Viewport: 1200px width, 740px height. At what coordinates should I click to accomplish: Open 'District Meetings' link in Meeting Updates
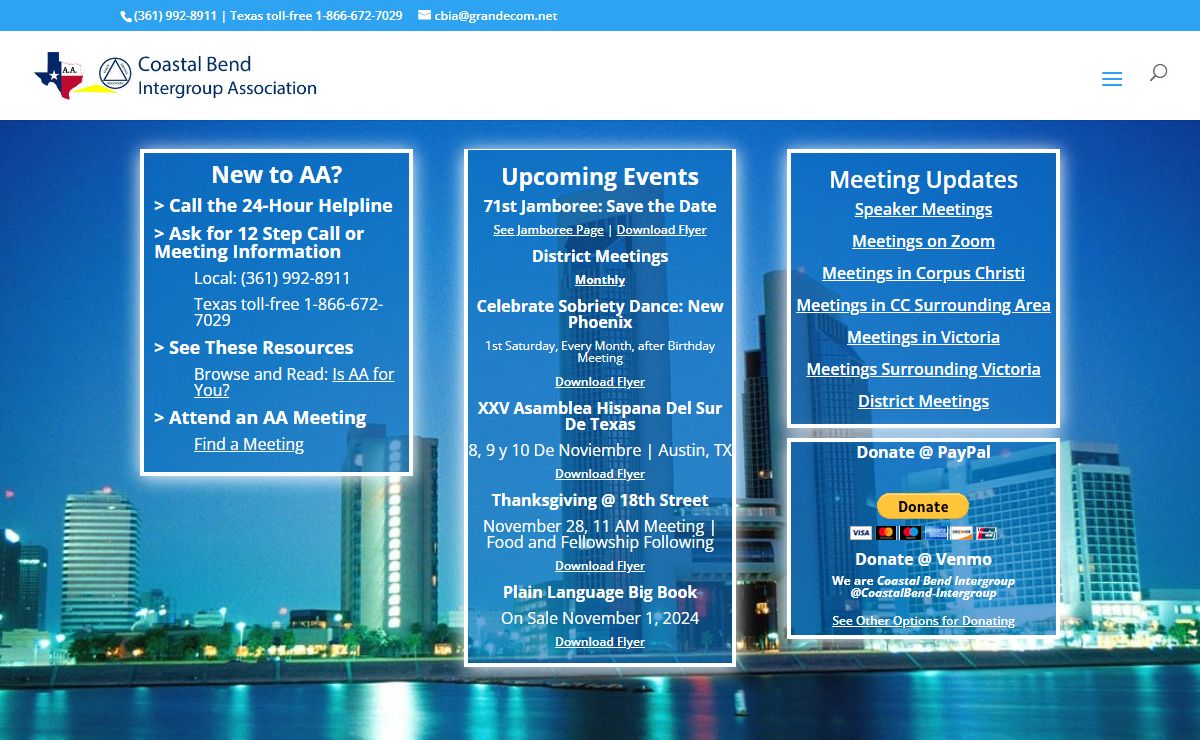point(923,401)
